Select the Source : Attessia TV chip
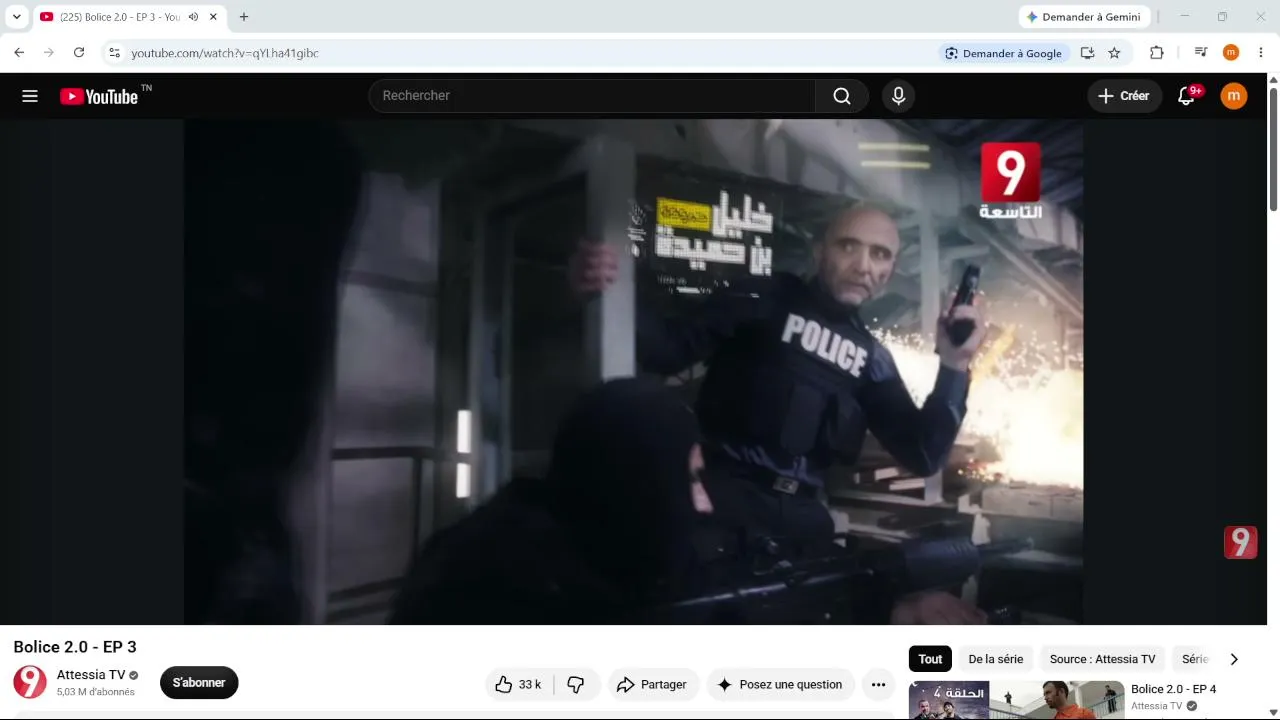Viewport: 1280px width, 720px height. coord(1102,659)
